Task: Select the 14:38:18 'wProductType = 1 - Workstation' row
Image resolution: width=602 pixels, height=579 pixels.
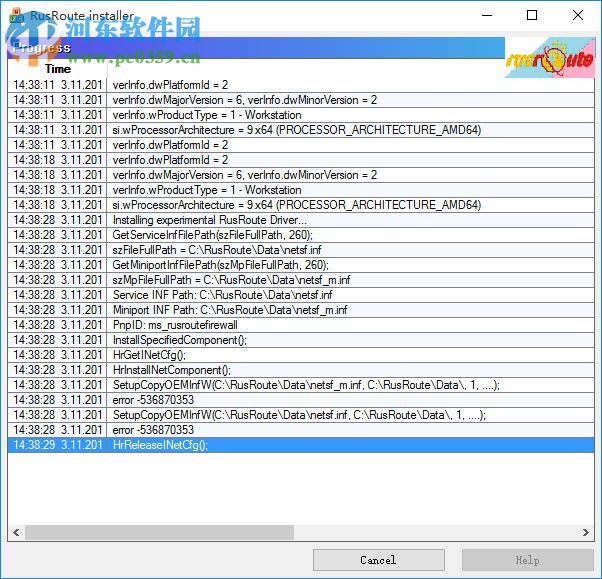Action: pos(301,190)
